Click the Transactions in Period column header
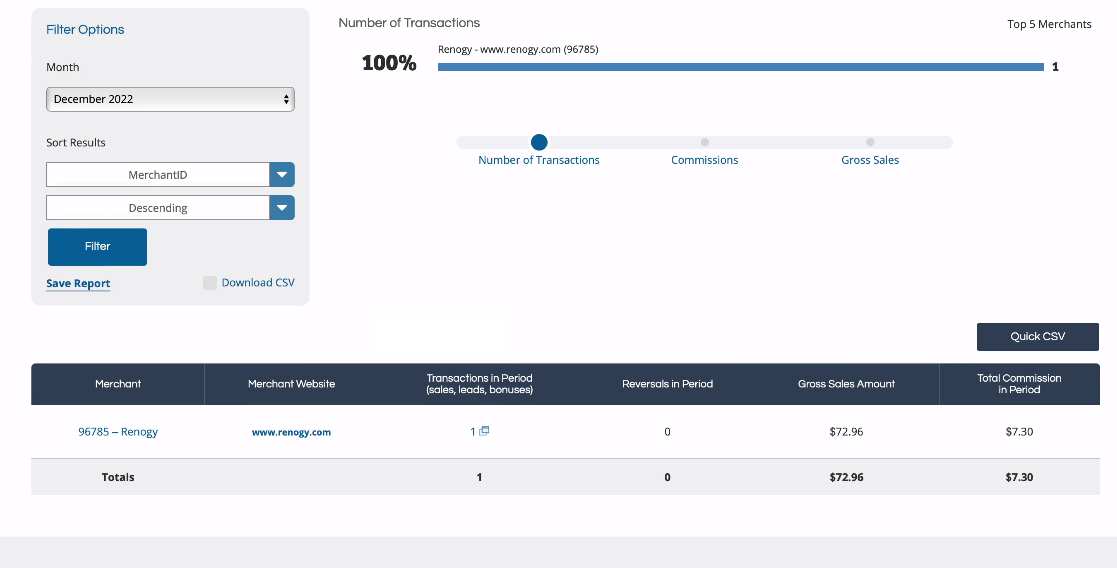 479,383
